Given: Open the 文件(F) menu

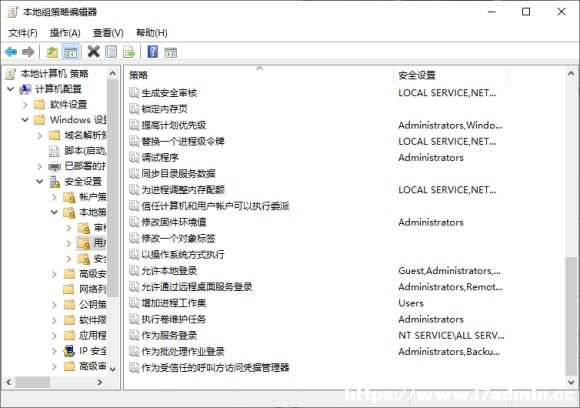Looking at the screenshot, I should tap(23, 33).
